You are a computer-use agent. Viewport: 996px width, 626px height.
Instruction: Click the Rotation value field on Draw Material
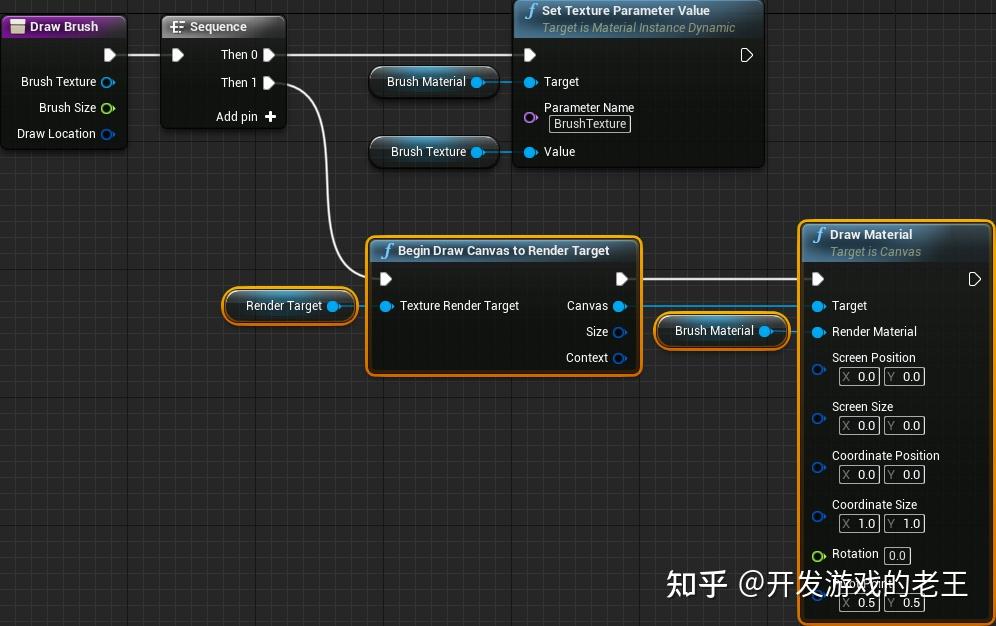897,555
